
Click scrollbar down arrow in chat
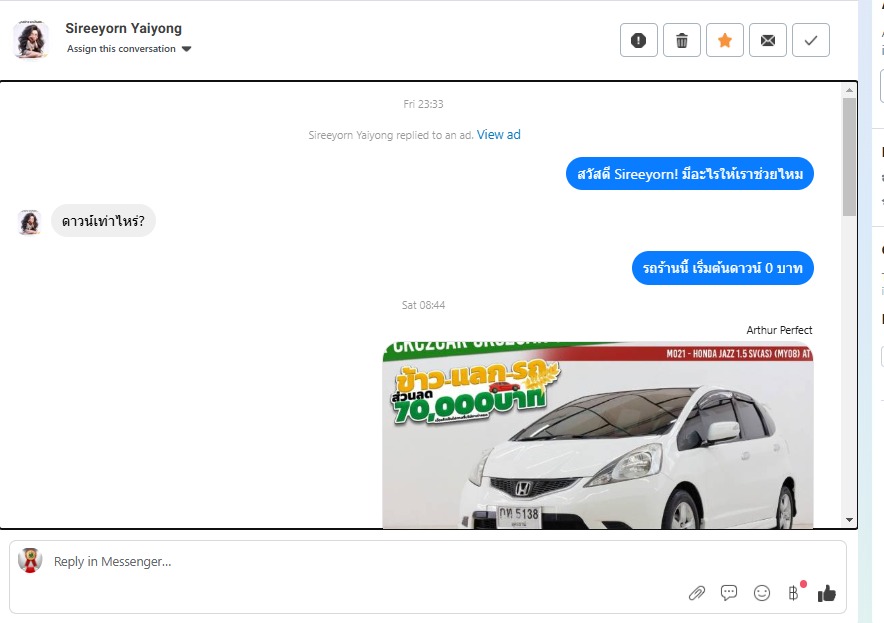(x=849, y=520)
